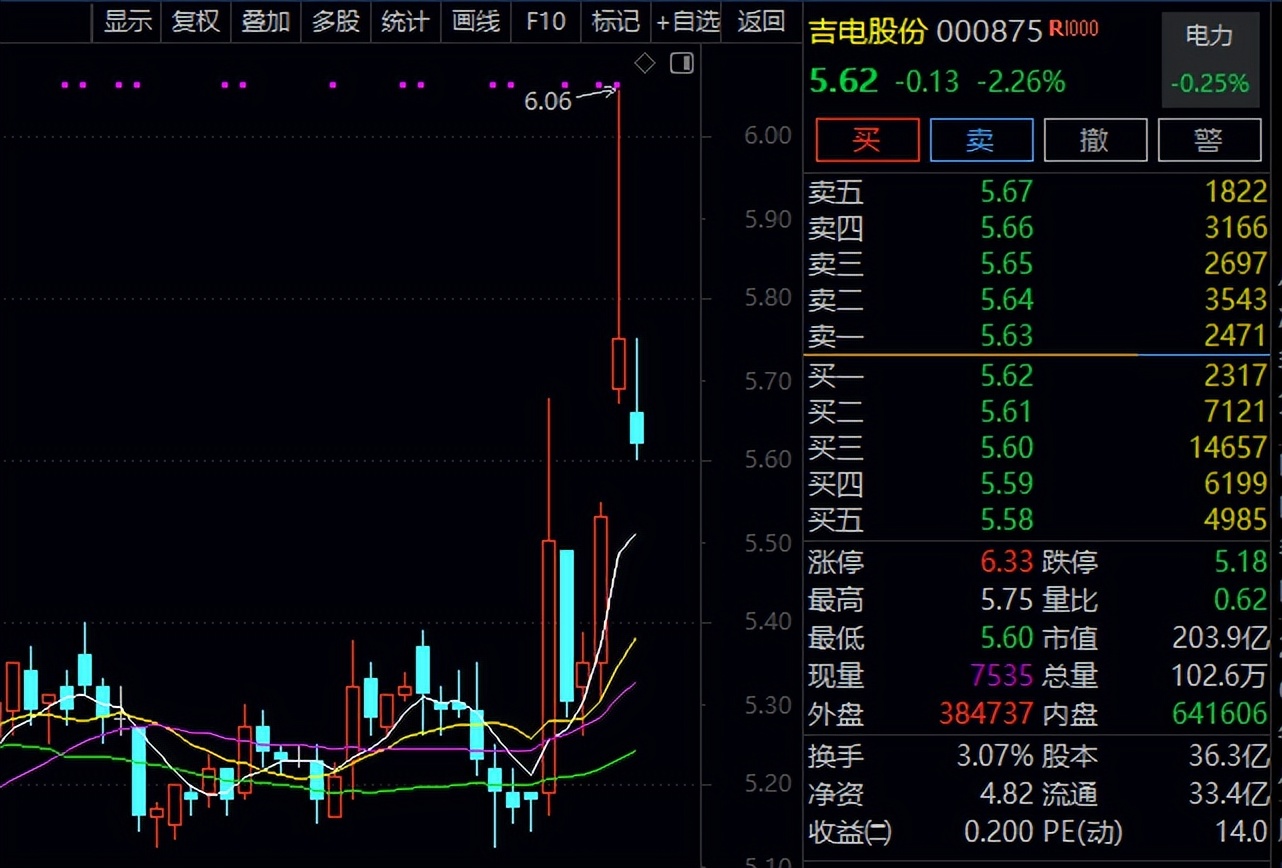Viewport: 1282px width, 868px height.
Task: Click the 净资 value 4.82
Action: click(x=1006, y=794)
